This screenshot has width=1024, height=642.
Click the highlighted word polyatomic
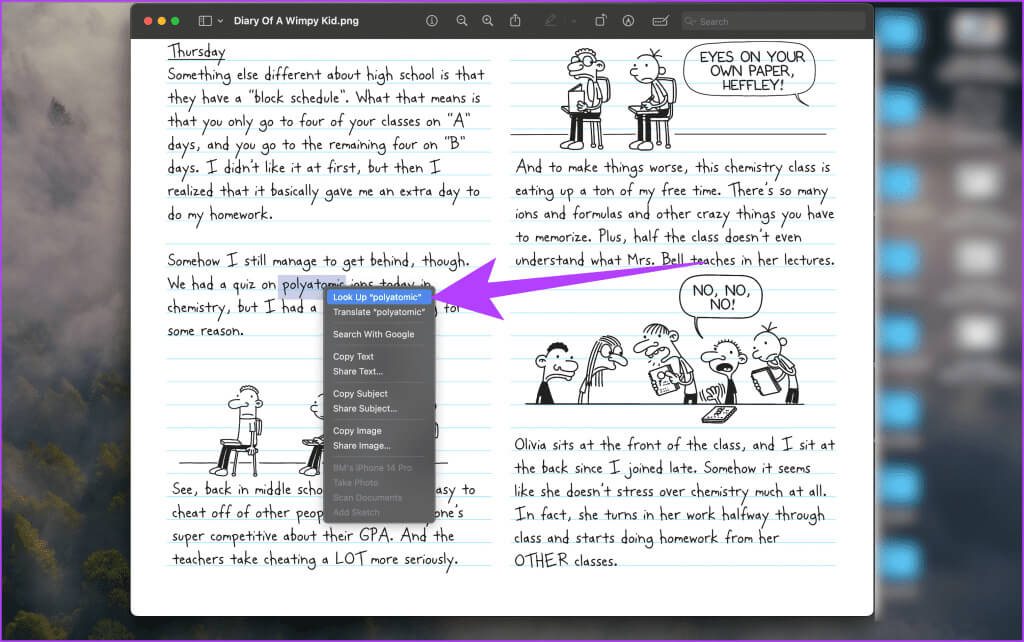click(x=312, y=285)
